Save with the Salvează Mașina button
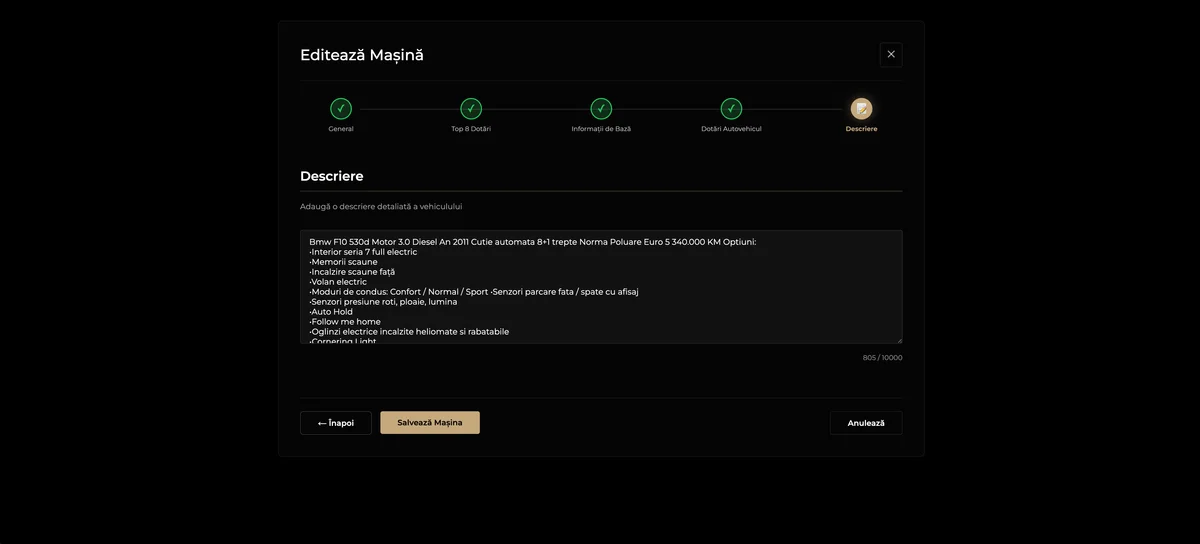The height and width of the screenshot is (544, 1200). (430, 423)
